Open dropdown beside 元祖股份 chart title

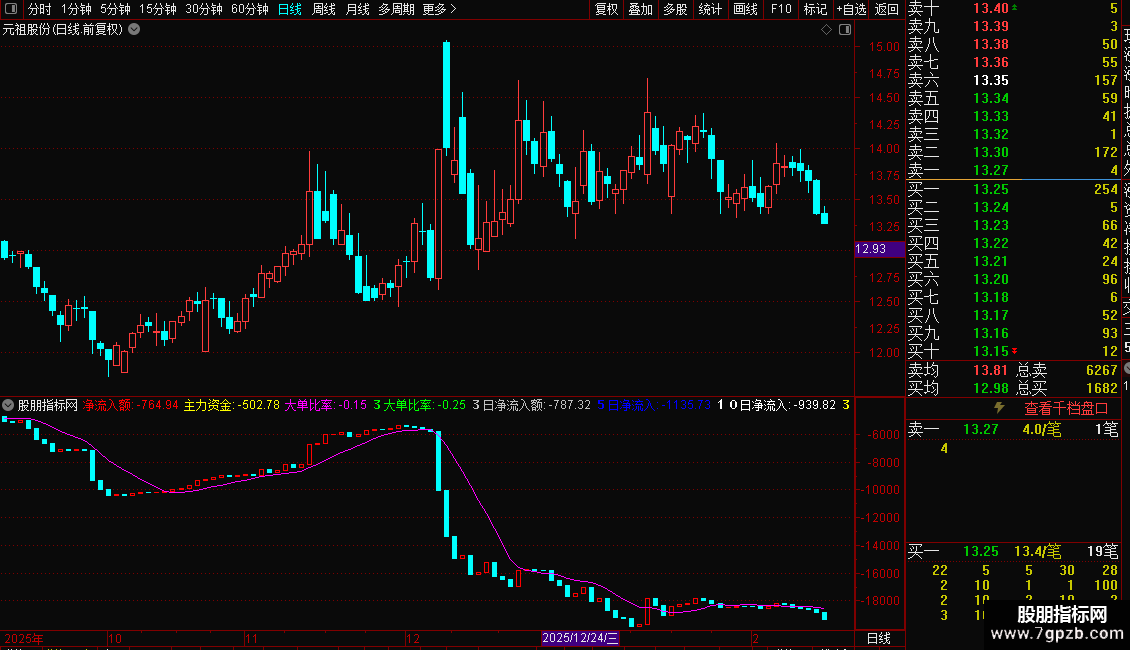coord(134,30)
